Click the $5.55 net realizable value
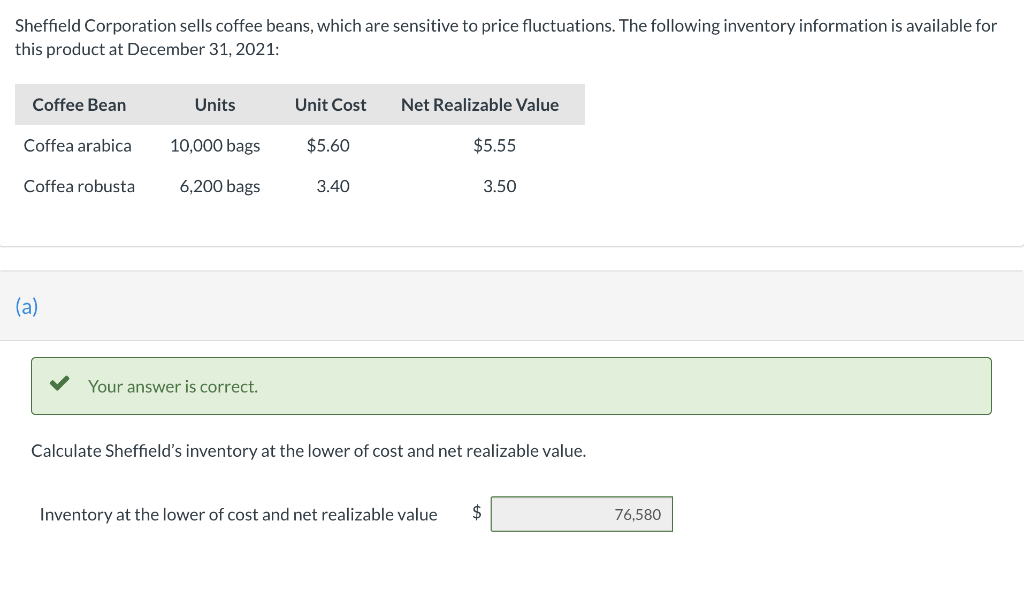This screenshot has width=1024, height=589. [494, 146]
